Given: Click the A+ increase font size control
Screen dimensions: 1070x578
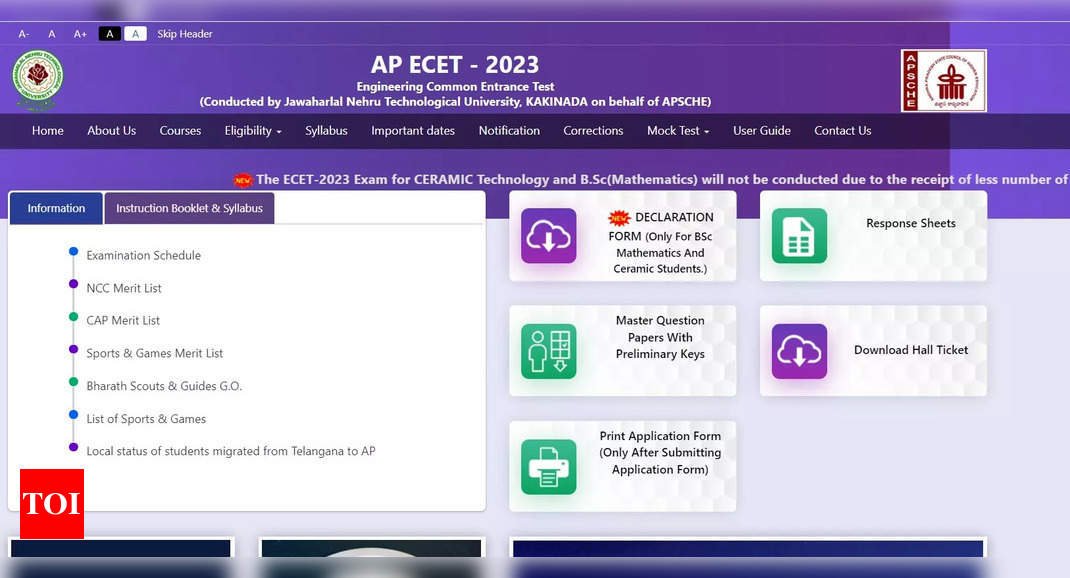Looking at the screenshot, I should pos(81,33).
